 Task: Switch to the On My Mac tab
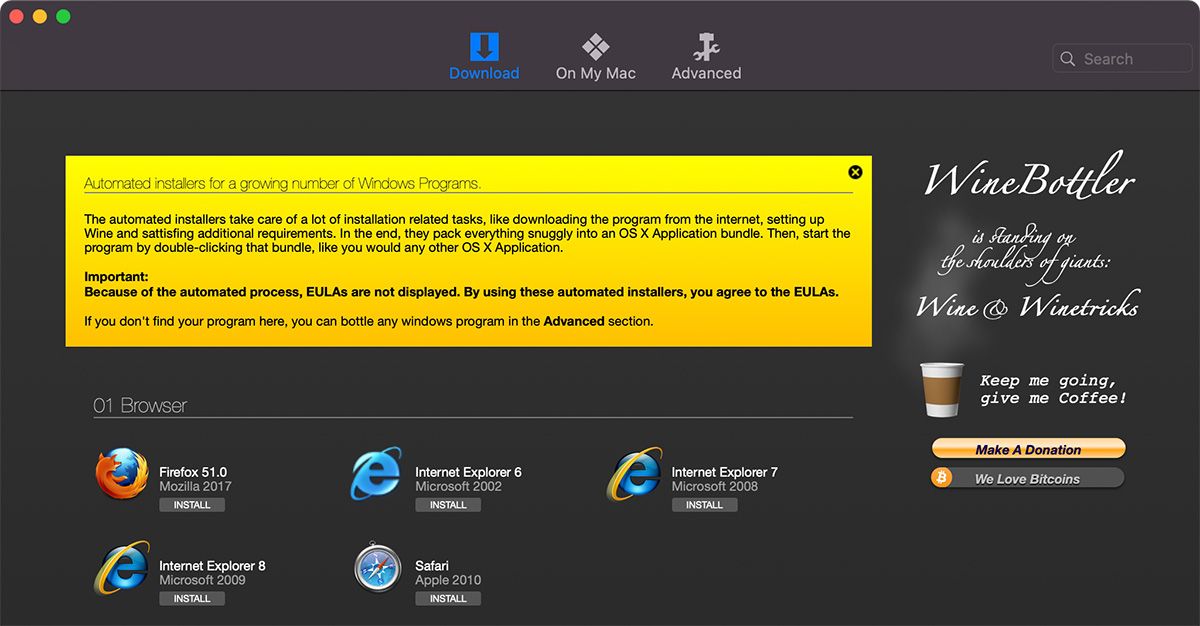595,56
